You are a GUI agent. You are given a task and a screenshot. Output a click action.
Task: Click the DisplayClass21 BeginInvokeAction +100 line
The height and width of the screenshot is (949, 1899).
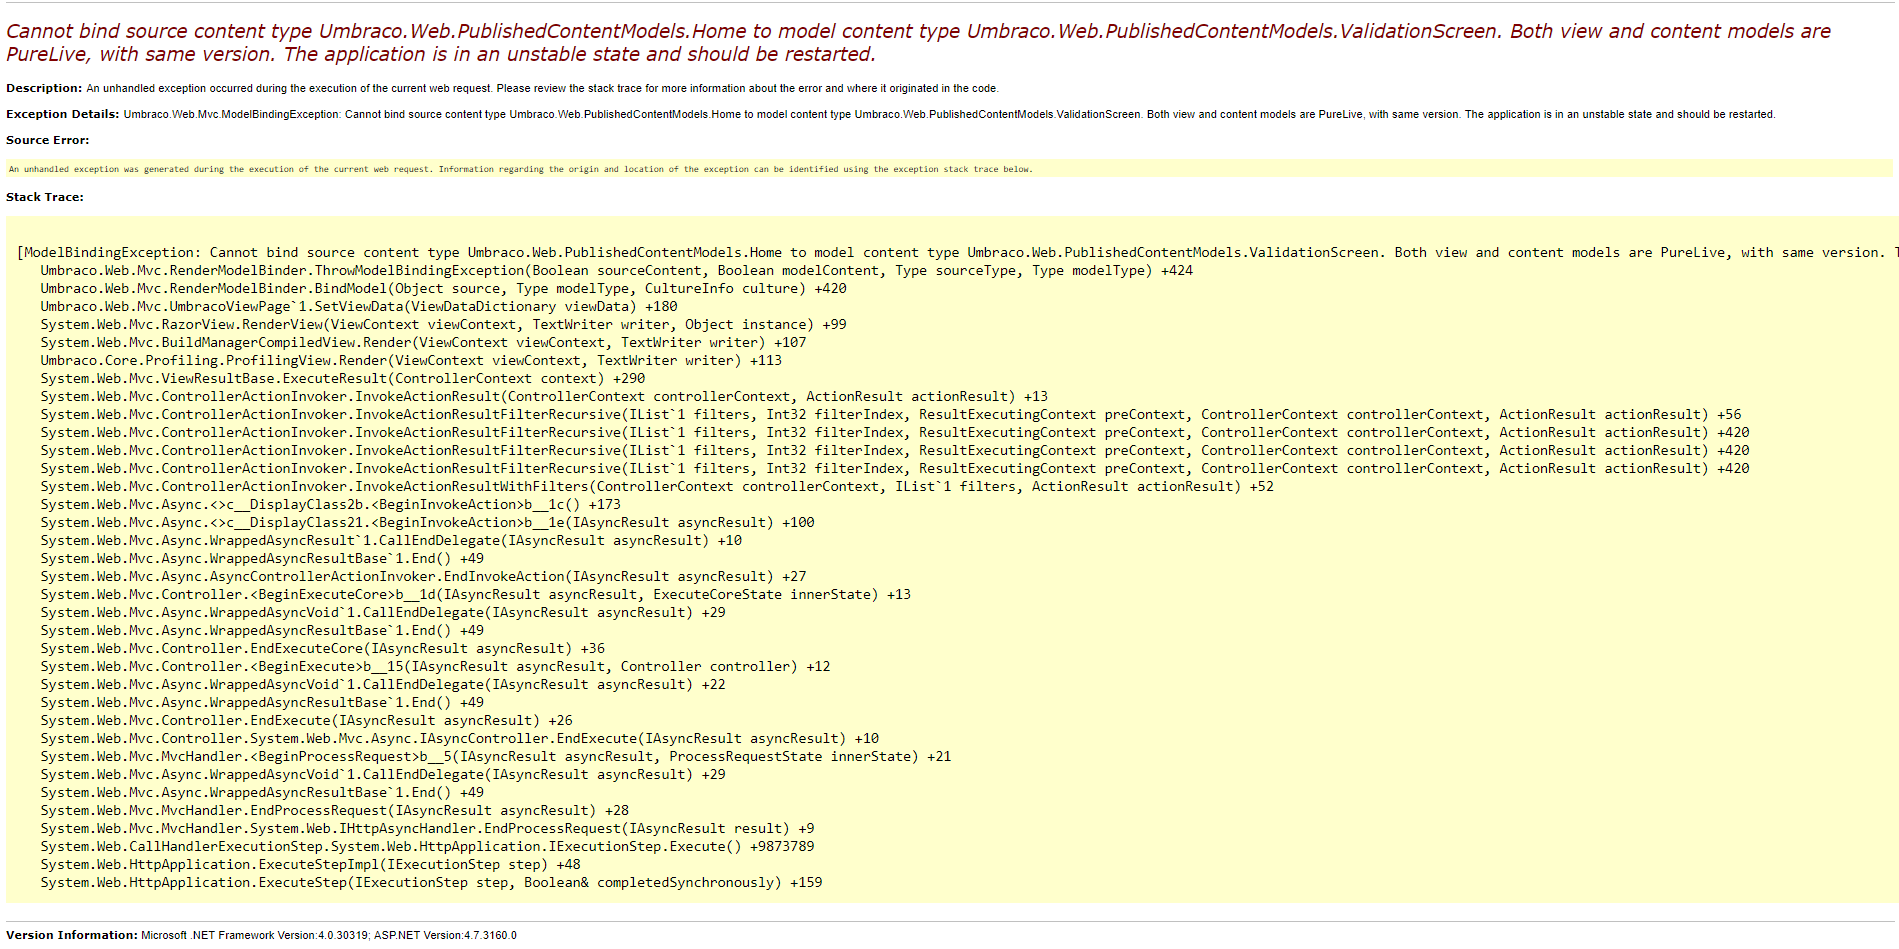pyautogui.click(x=427, y=523)
